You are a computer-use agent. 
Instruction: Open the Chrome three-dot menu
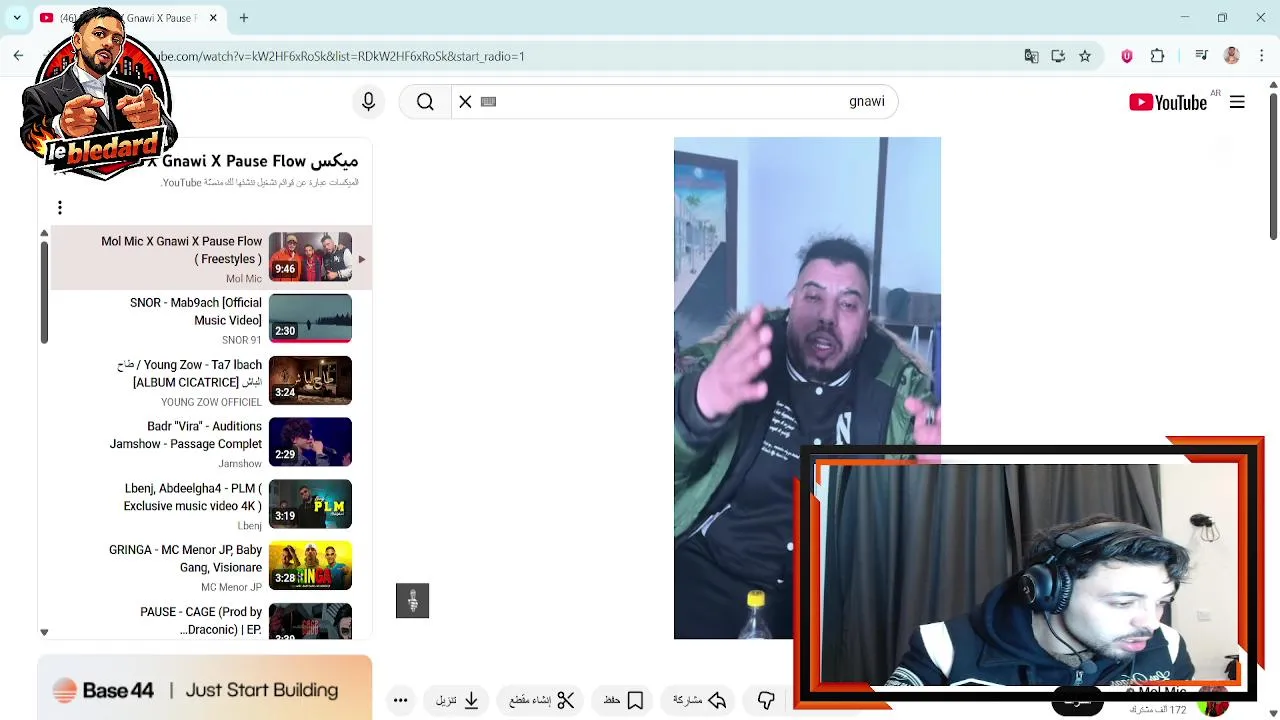[x=1261, y=56]
